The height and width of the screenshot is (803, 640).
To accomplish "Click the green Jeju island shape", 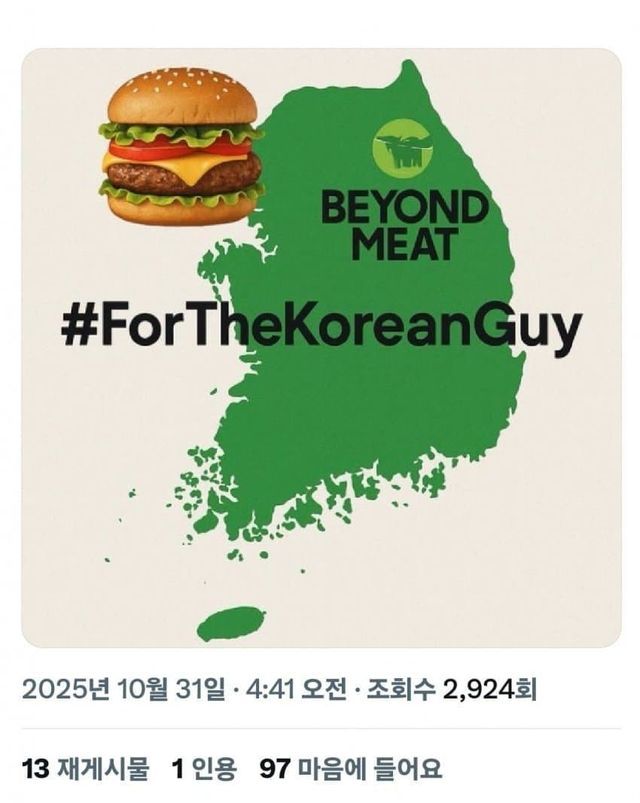I will coord(231,623).
